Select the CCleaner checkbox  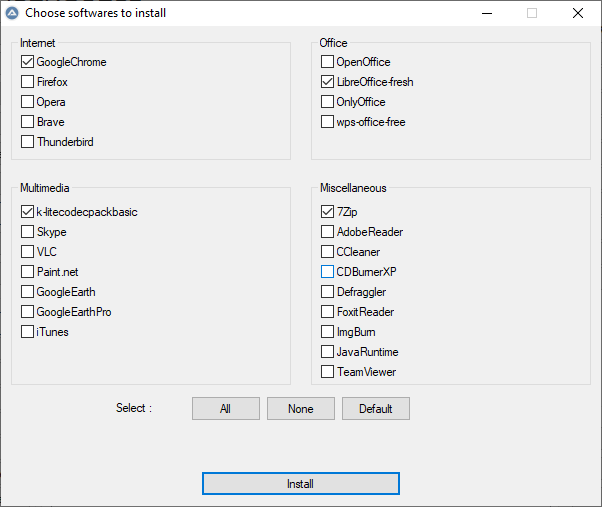[327, 251]
